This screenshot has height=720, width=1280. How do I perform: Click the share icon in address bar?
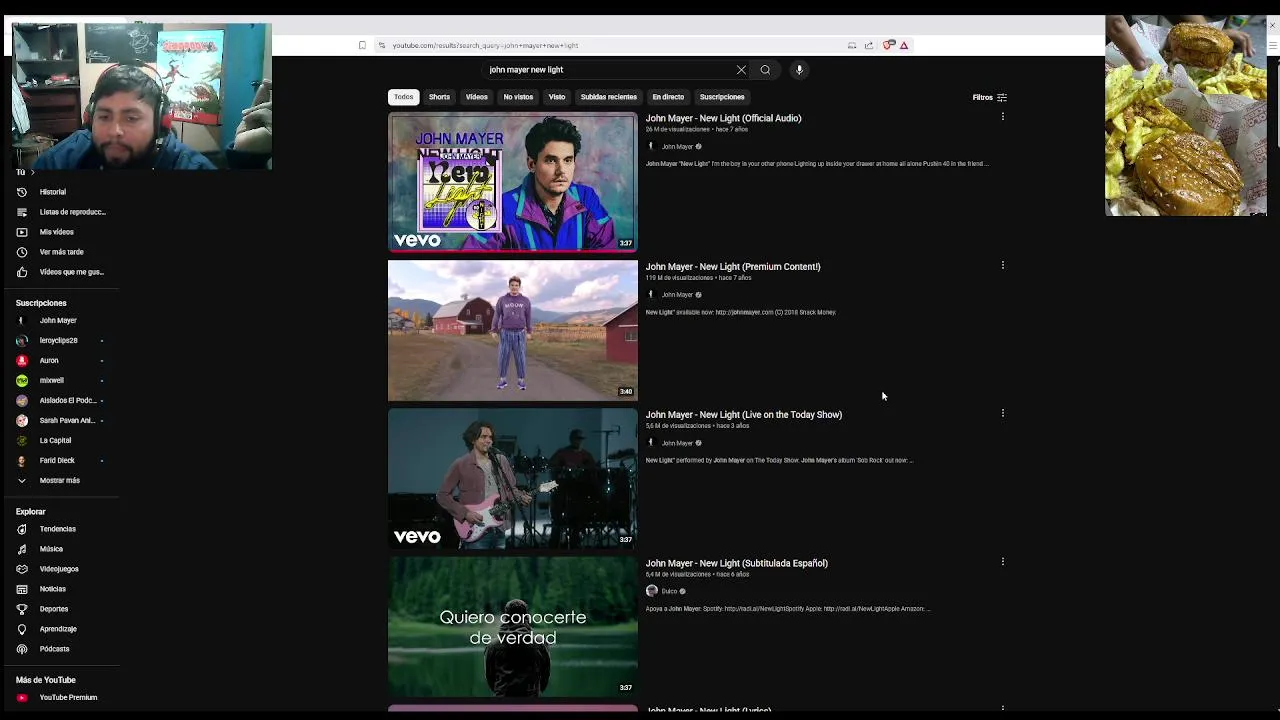pyautogui.click(x=869, y=45)
